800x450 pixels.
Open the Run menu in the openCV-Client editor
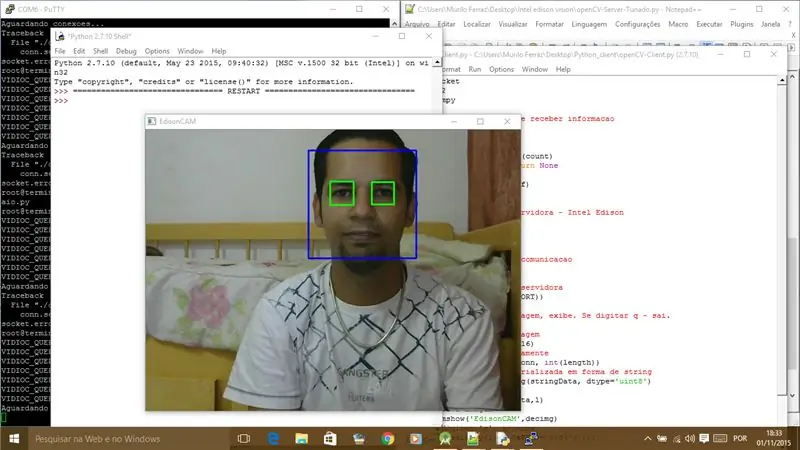click(x=474, y=69)
